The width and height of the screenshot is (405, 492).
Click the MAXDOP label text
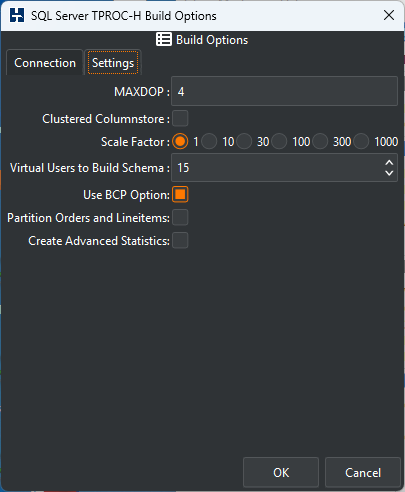pos(142,92)
